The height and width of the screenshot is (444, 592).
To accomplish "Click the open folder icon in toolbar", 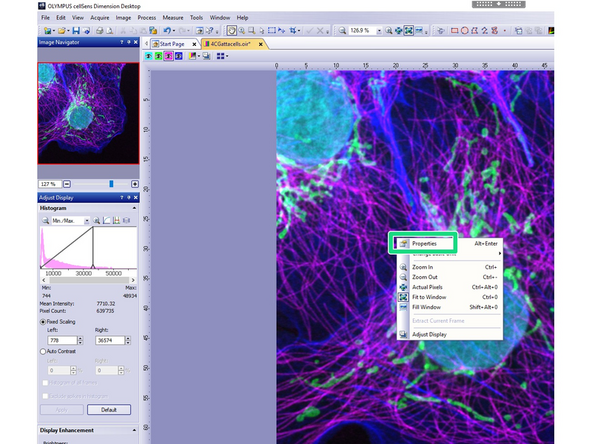I will [62, 31].
